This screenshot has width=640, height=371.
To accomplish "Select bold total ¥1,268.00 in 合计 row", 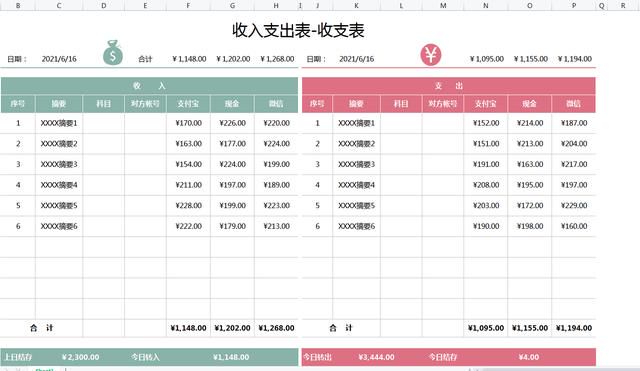I will tap(276, 328).
